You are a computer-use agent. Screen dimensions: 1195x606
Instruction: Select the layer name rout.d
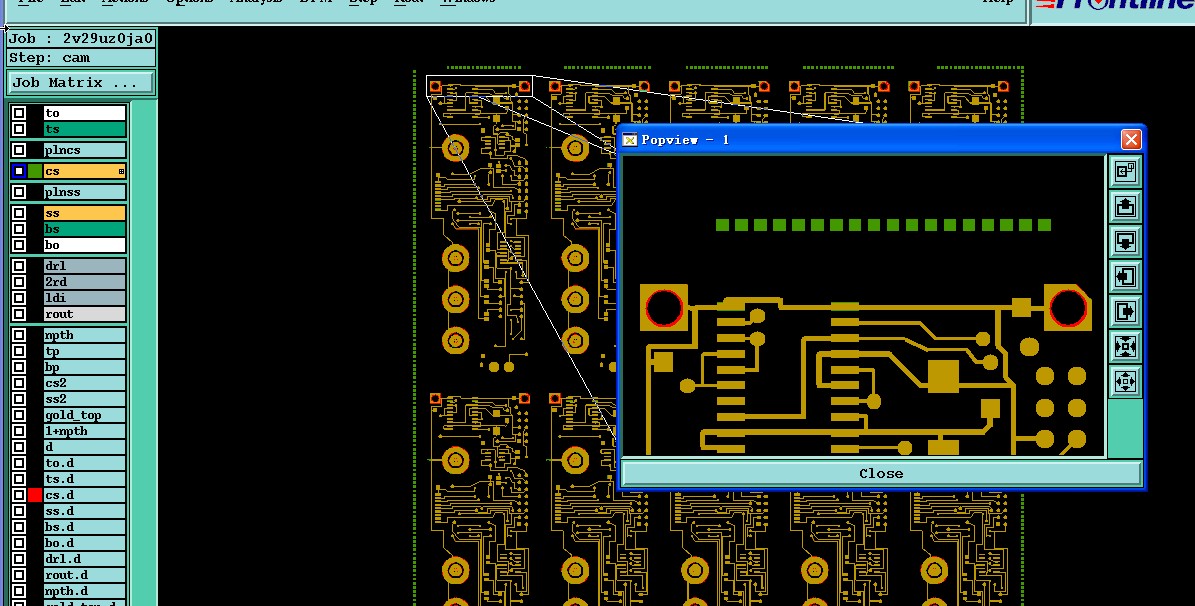point(85,576)
